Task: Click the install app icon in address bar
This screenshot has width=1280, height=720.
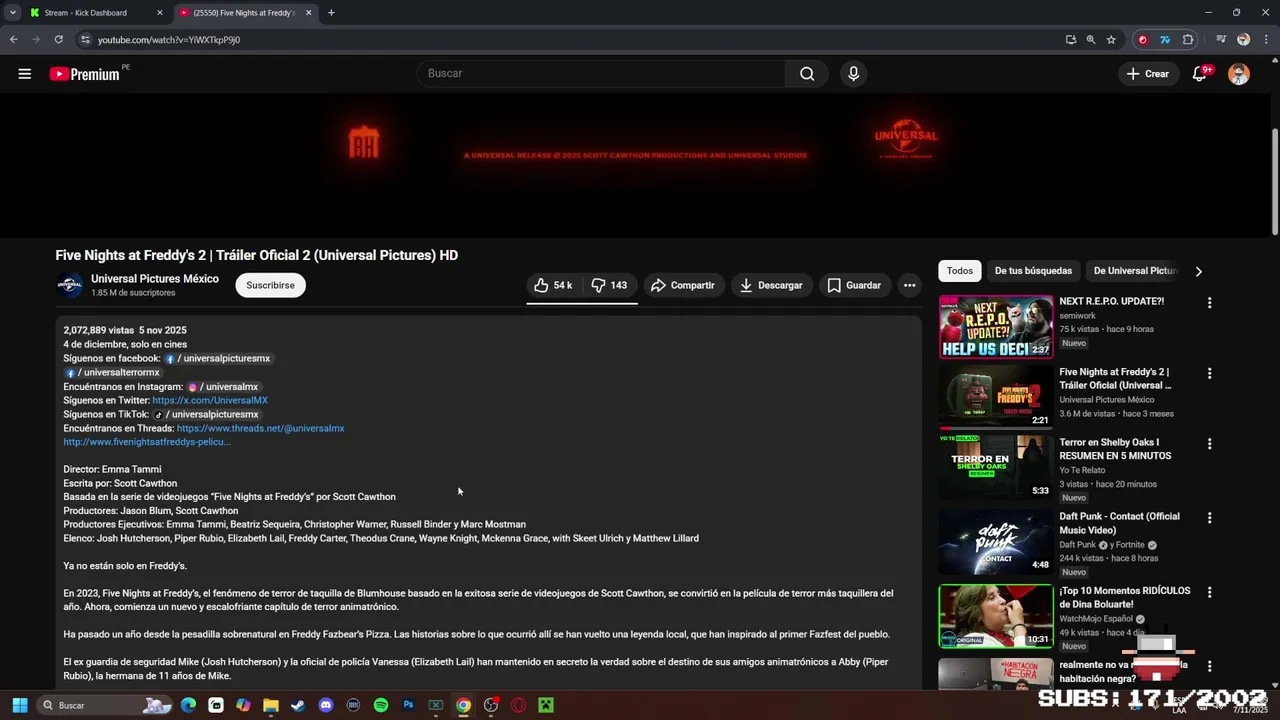Action: point(1071,40)
